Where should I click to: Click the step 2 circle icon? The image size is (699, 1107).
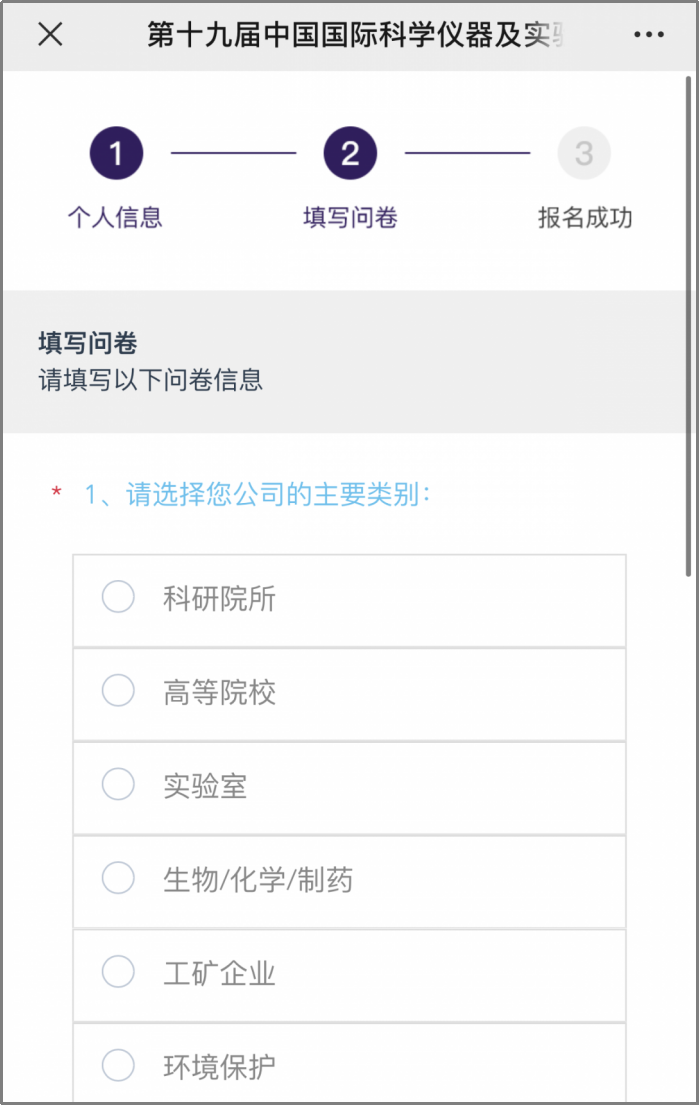(350, 153)
